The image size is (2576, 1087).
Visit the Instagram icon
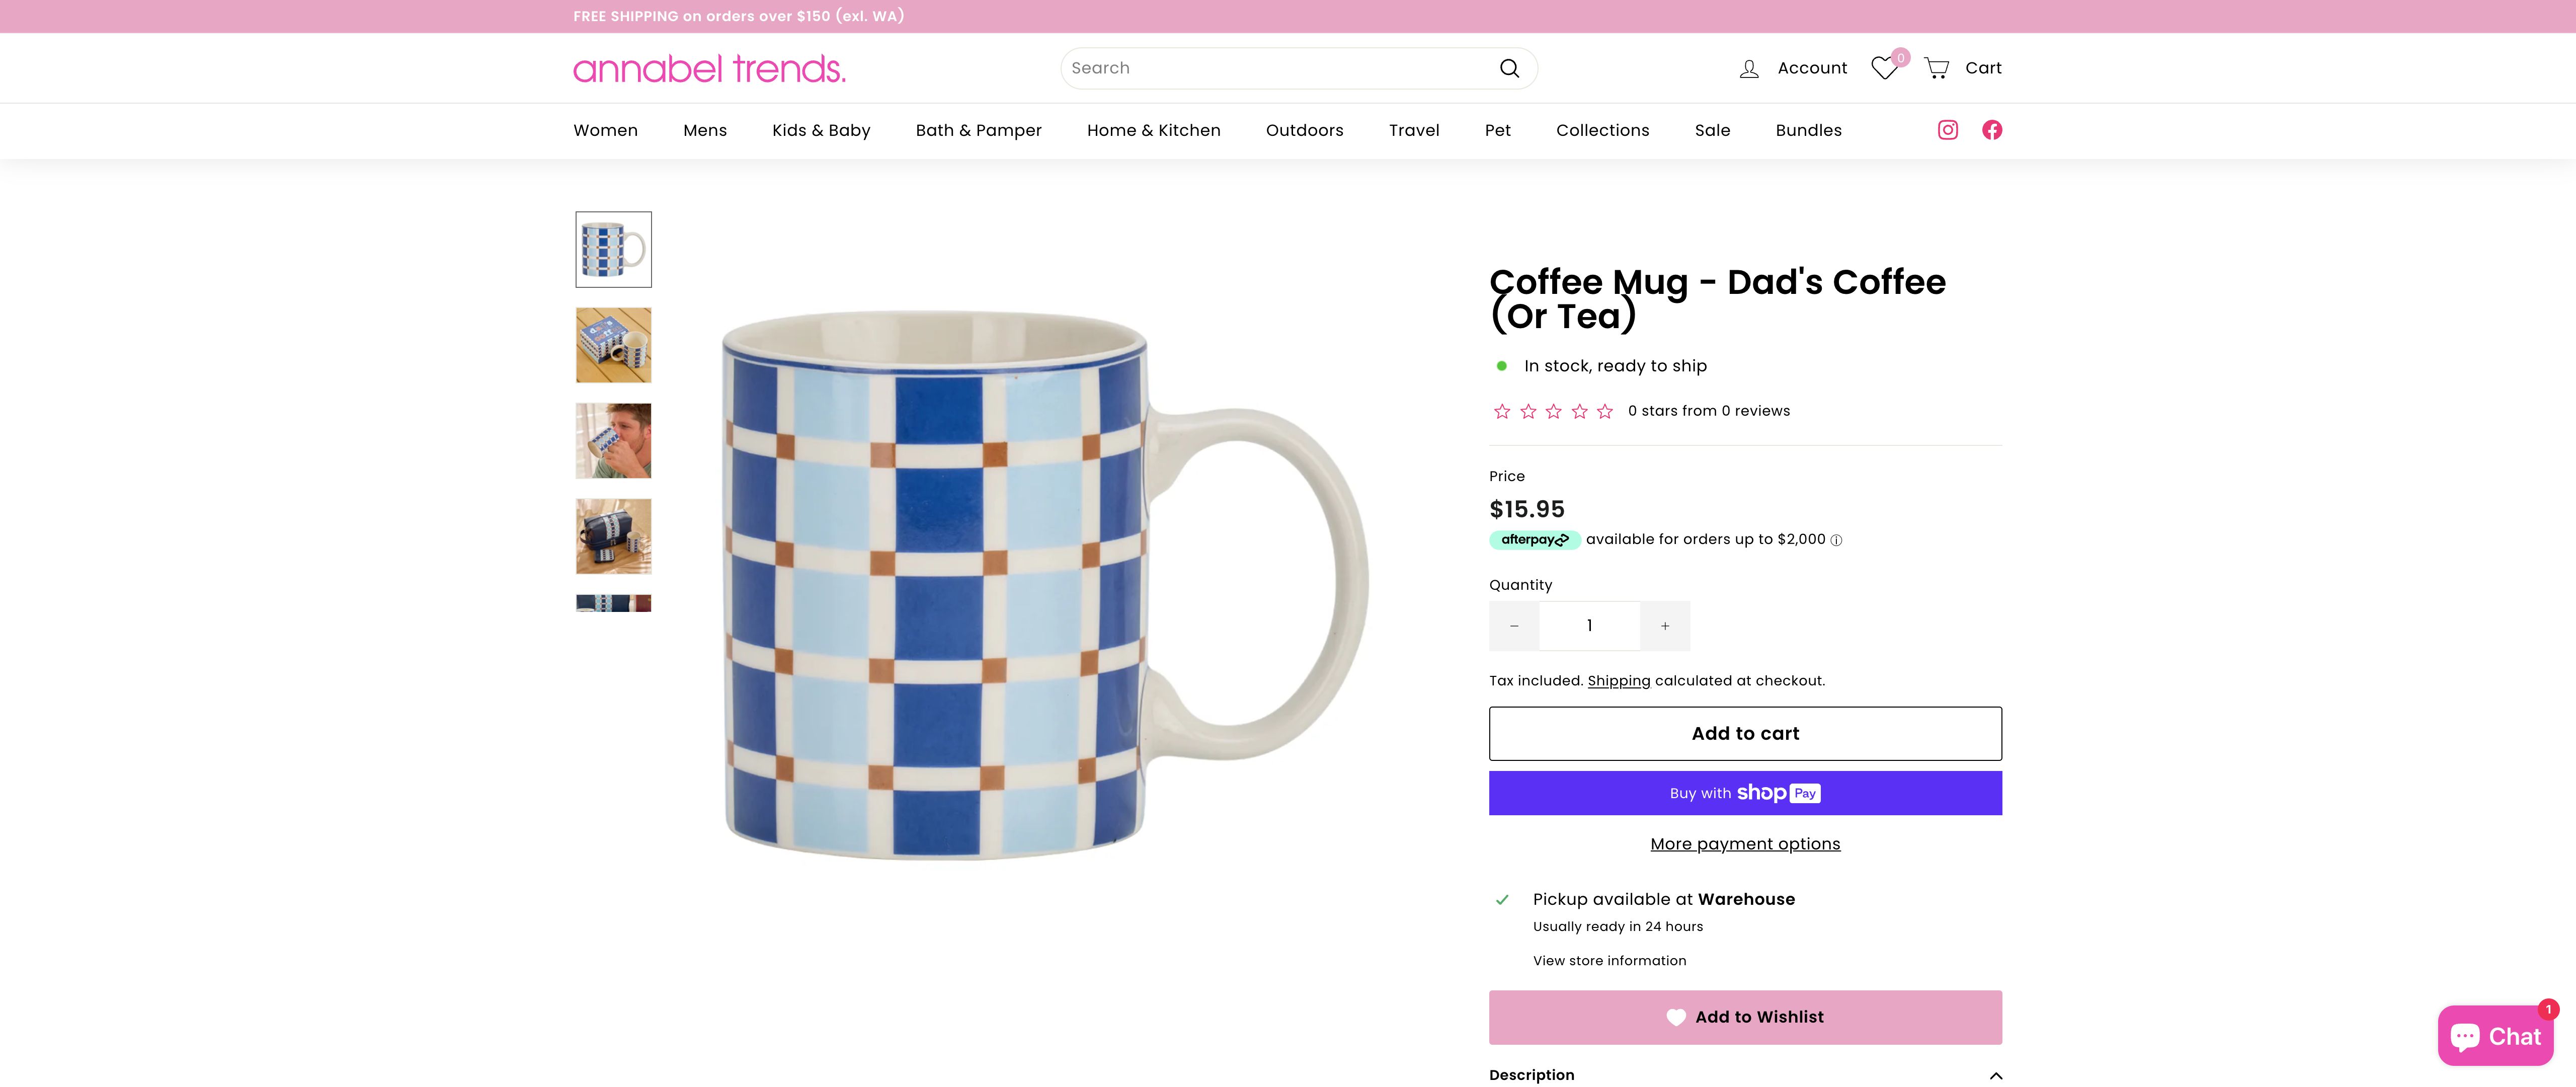(x=1947, y=130)
